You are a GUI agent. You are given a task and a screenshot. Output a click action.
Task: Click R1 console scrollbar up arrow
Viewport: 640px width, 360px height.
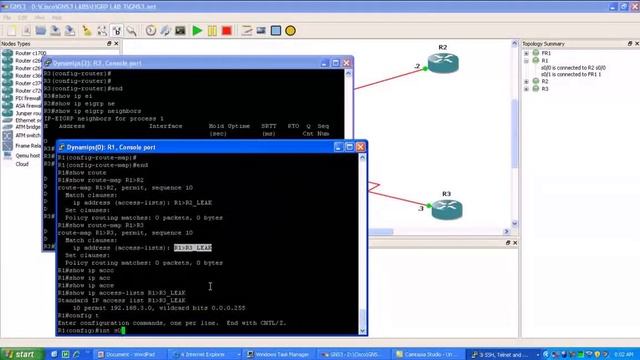click(362, 158)
